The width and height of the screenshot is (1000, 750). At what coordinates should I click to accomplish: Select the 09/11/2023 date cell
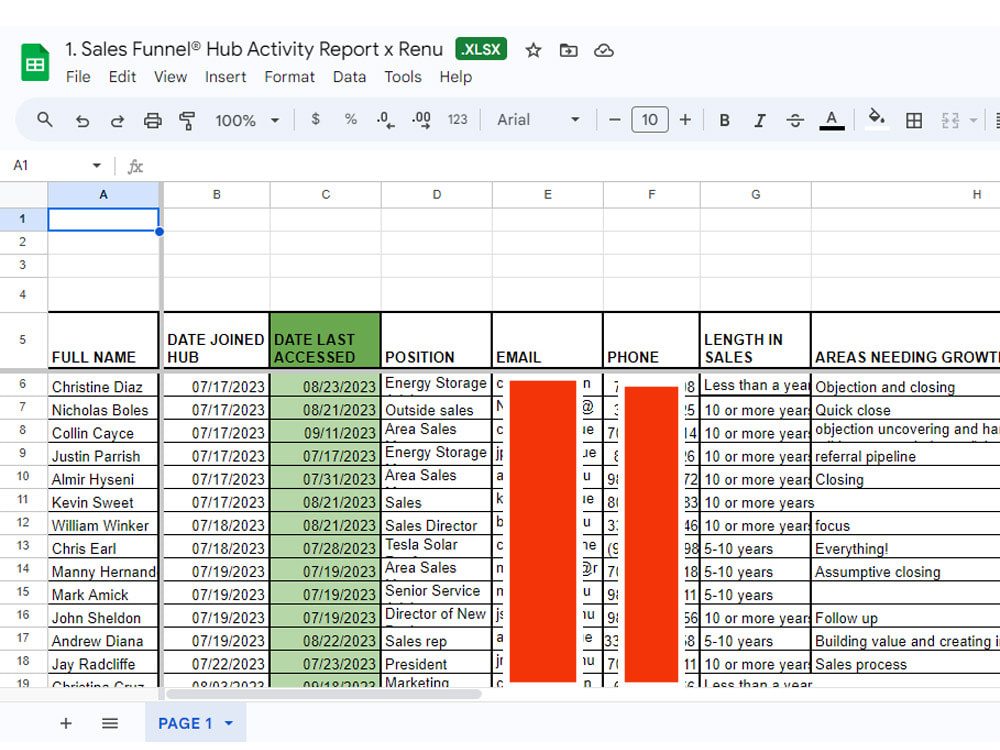click(x=325, y=433)
